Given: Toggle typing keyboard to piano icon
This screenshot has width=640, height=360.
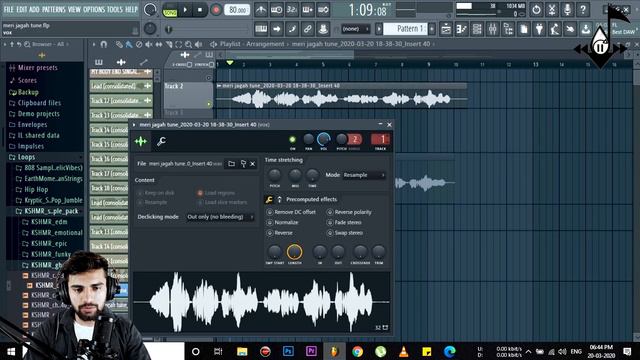Looking at the screenshot, I should click(x=261, y=29).
